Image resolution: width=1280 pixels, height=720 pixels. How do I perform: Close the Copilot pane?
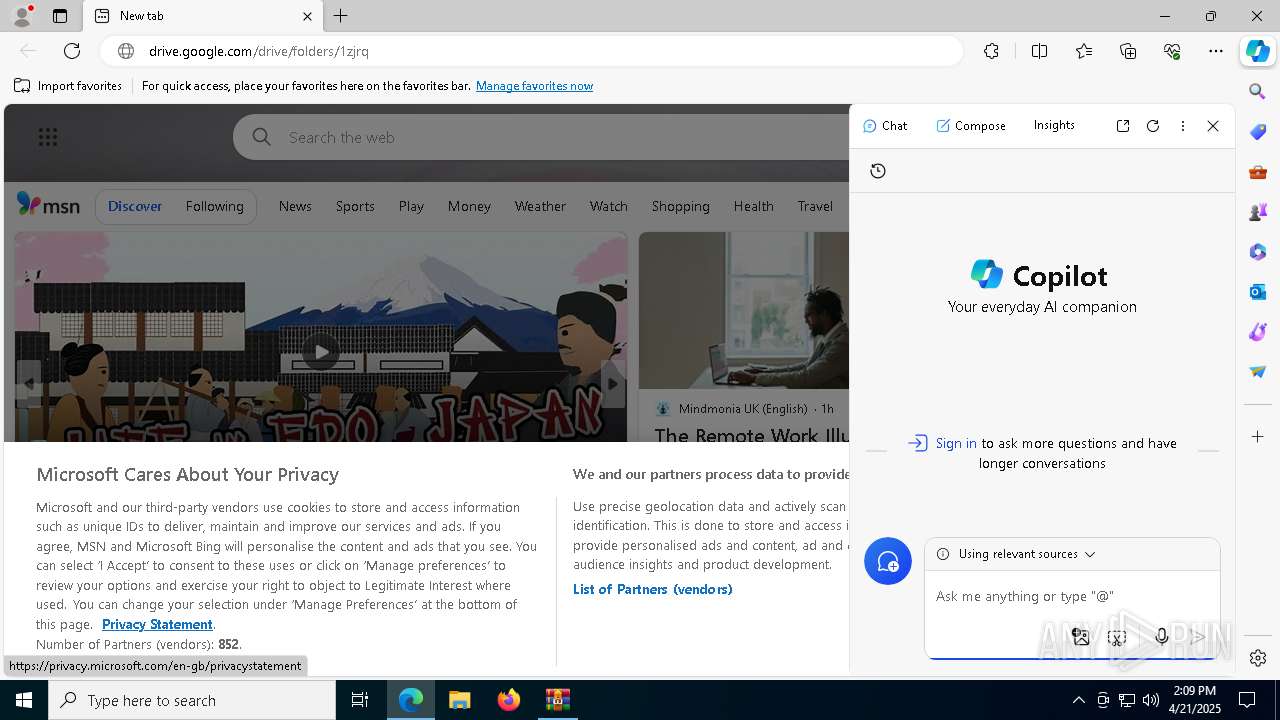[1213, 126]
